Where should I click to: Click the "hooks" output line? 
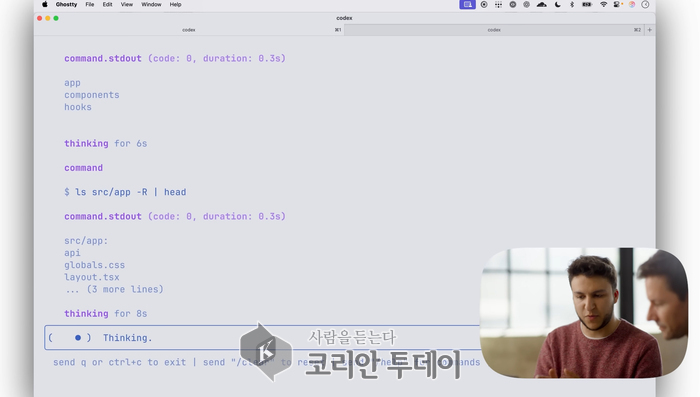(78, 107)
